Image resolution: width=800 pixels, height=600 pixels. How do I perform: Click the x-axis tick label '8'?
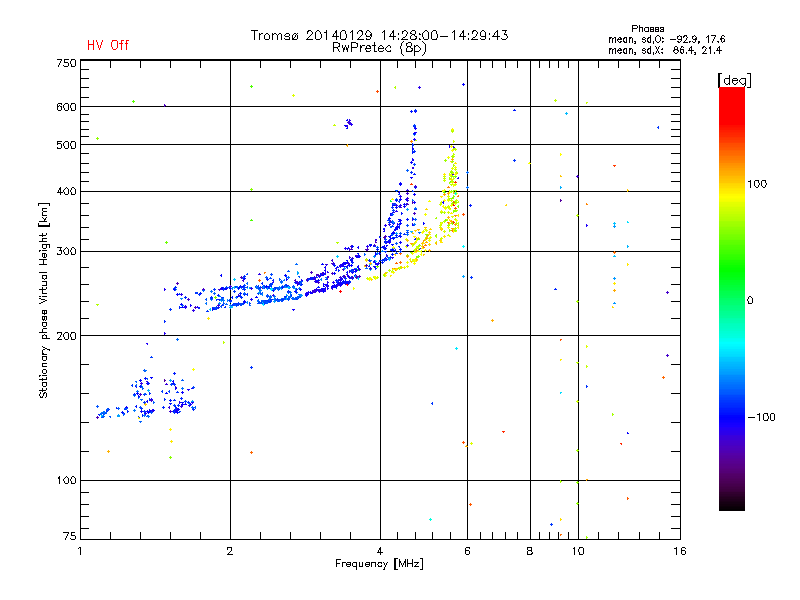[x=530, y=551]
